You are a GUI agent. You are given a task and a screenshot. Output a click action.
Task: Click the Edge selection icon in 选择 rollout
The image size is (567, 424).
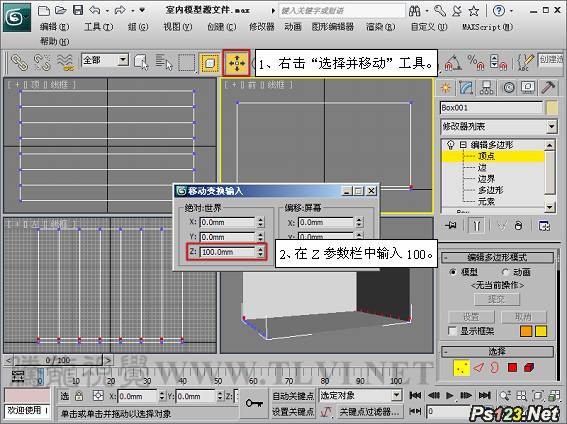coord(479,368)
